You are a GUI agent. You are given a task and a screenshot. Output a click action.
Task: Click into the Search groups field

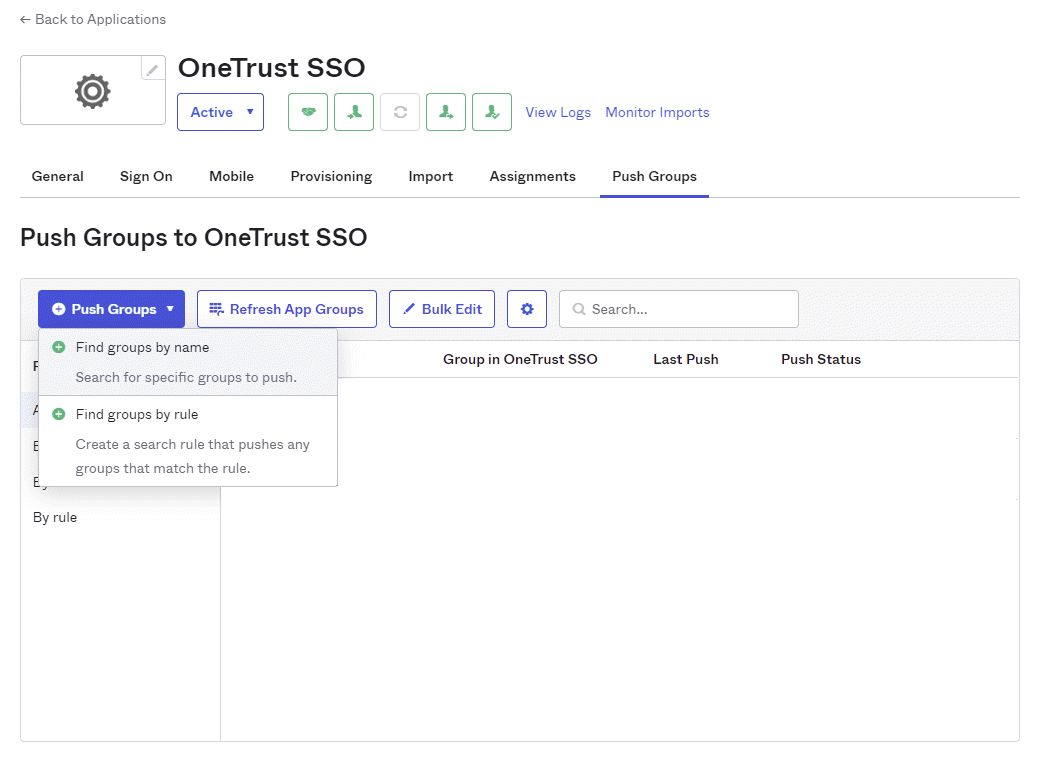click(679, 309)
